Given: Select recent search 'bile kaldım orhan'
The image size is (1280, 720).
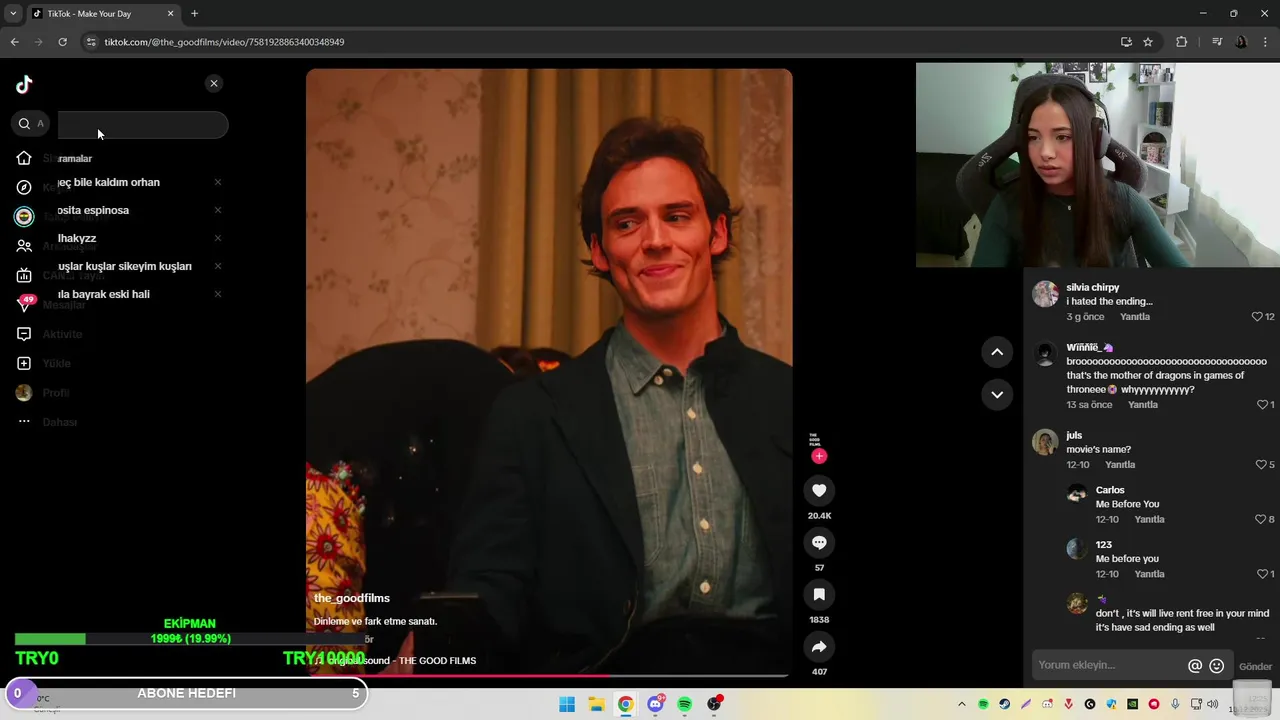Looking at the screenshot, I should [109, 182].
